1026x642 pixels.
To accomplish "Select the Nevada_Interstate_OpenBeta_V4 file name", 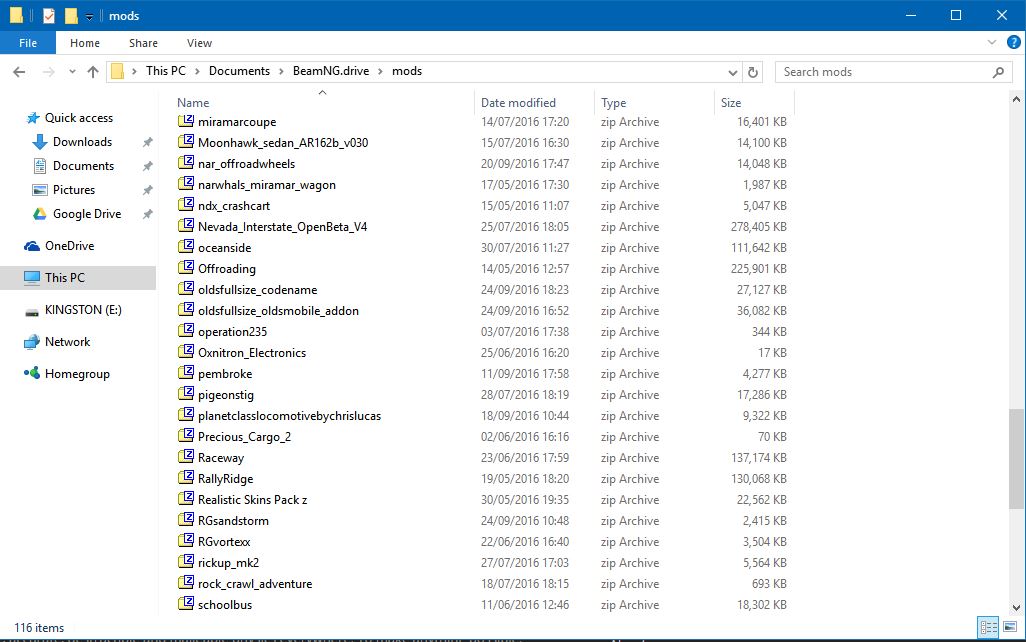I will [282, 227].
